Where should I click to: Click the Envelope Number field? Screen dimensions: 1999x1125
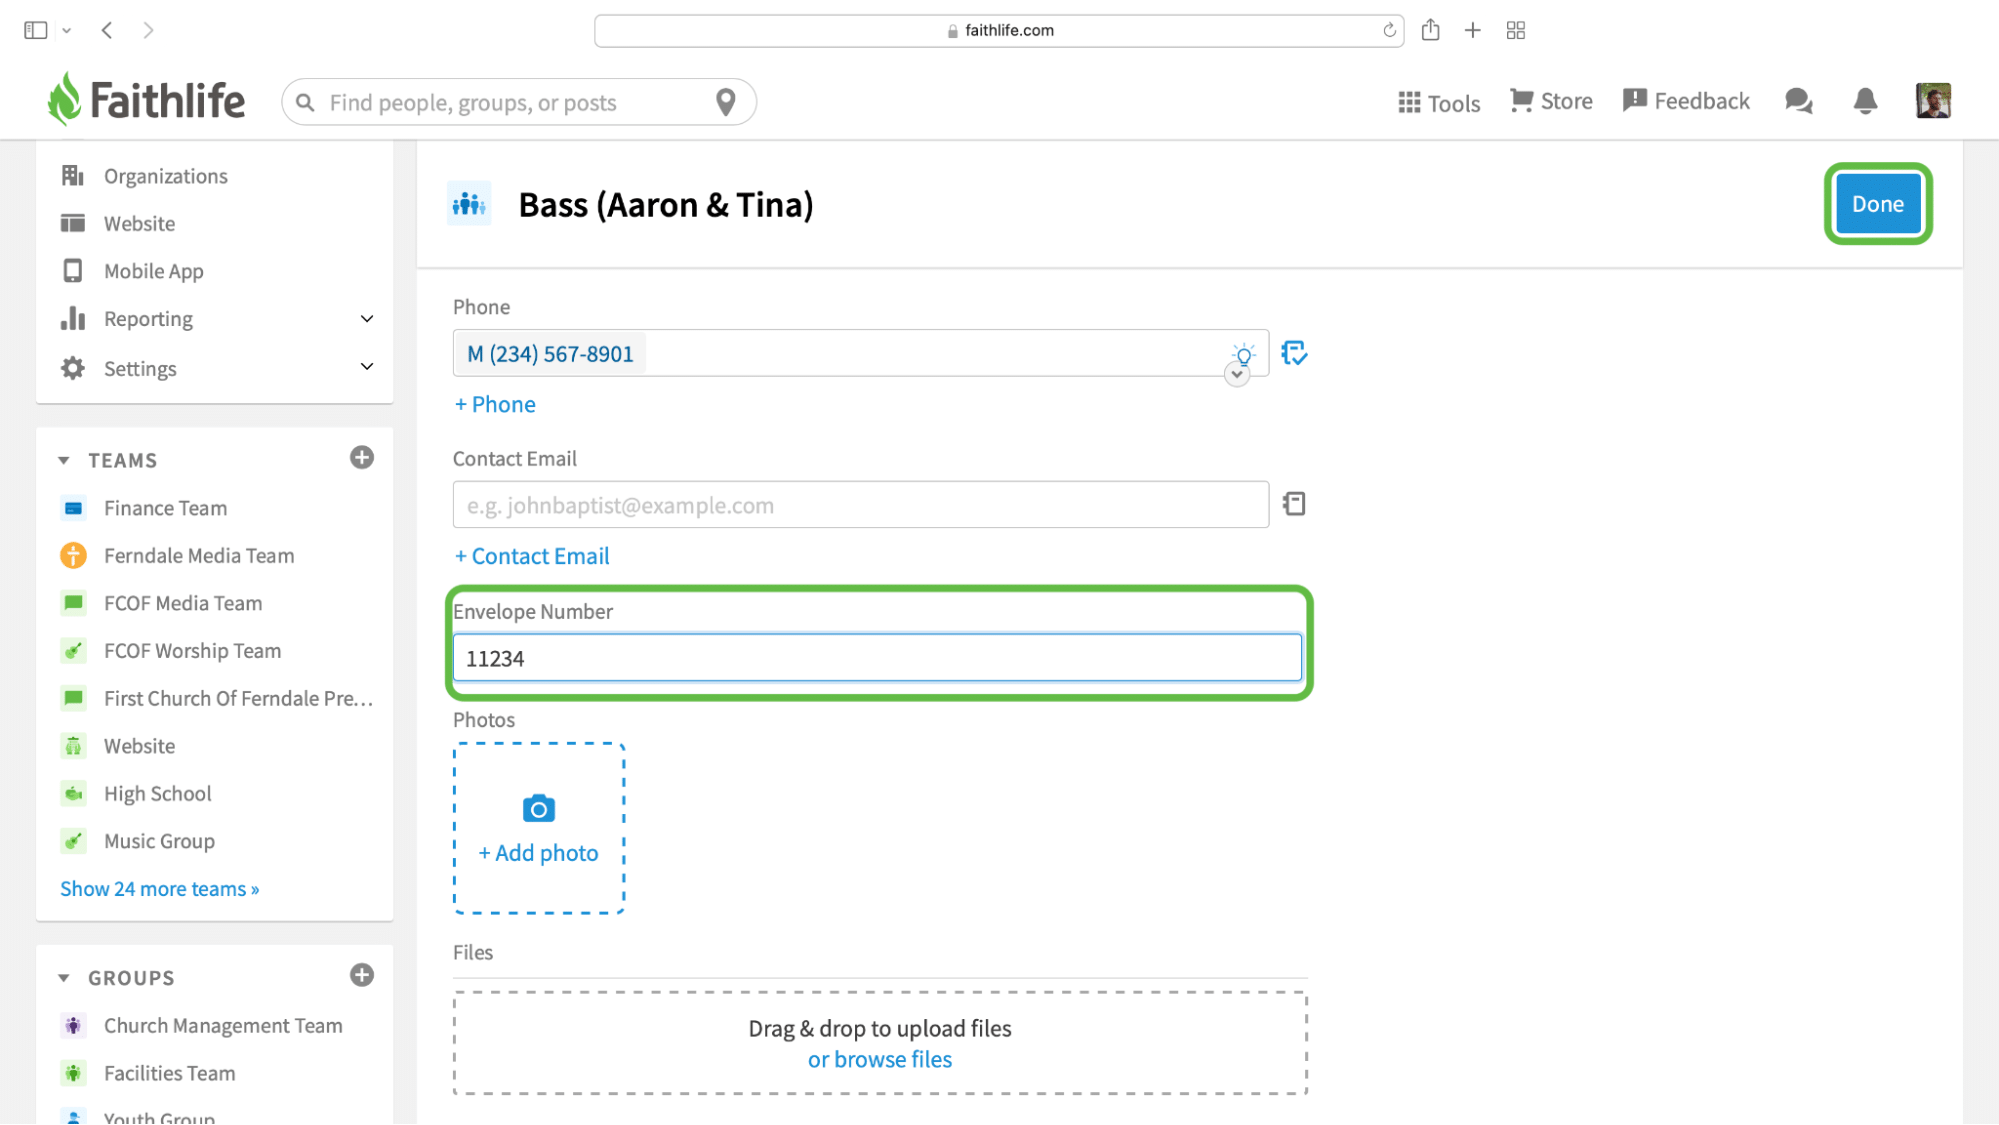click(x=877, y=658)
